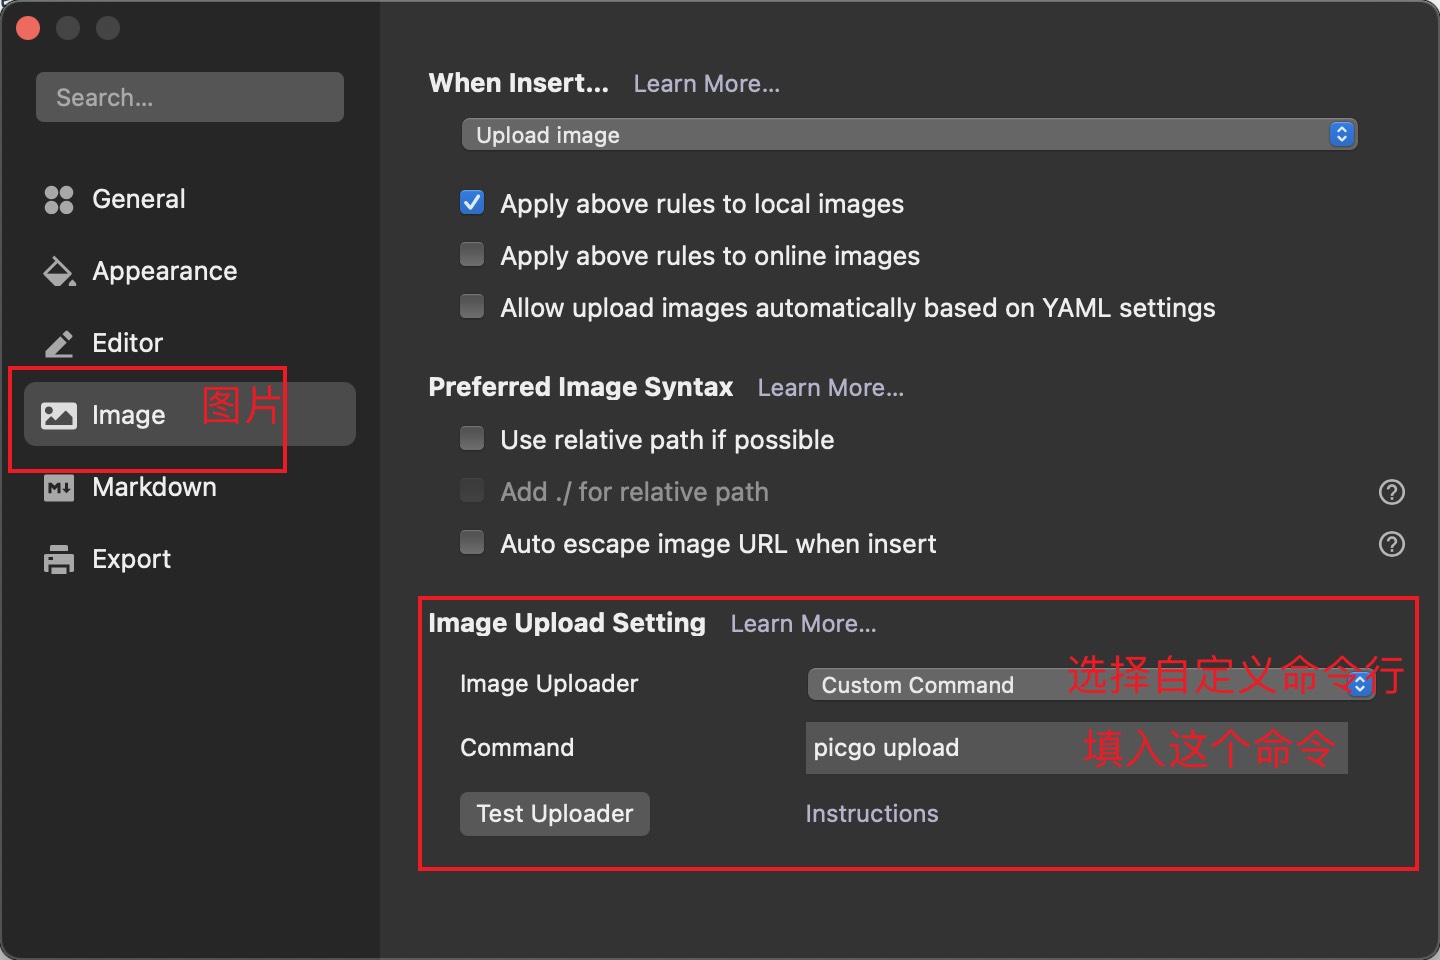Viewport: 1440px width, 960px height.
Task: Open the General preferences section
Action: 138,200
